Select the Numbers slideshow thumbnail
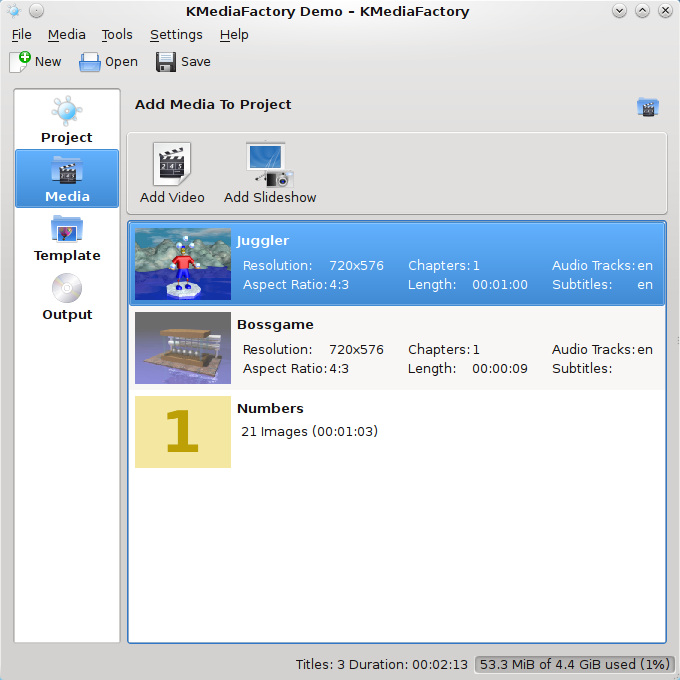This screenshot has height=680, width=680. point(183,432)
